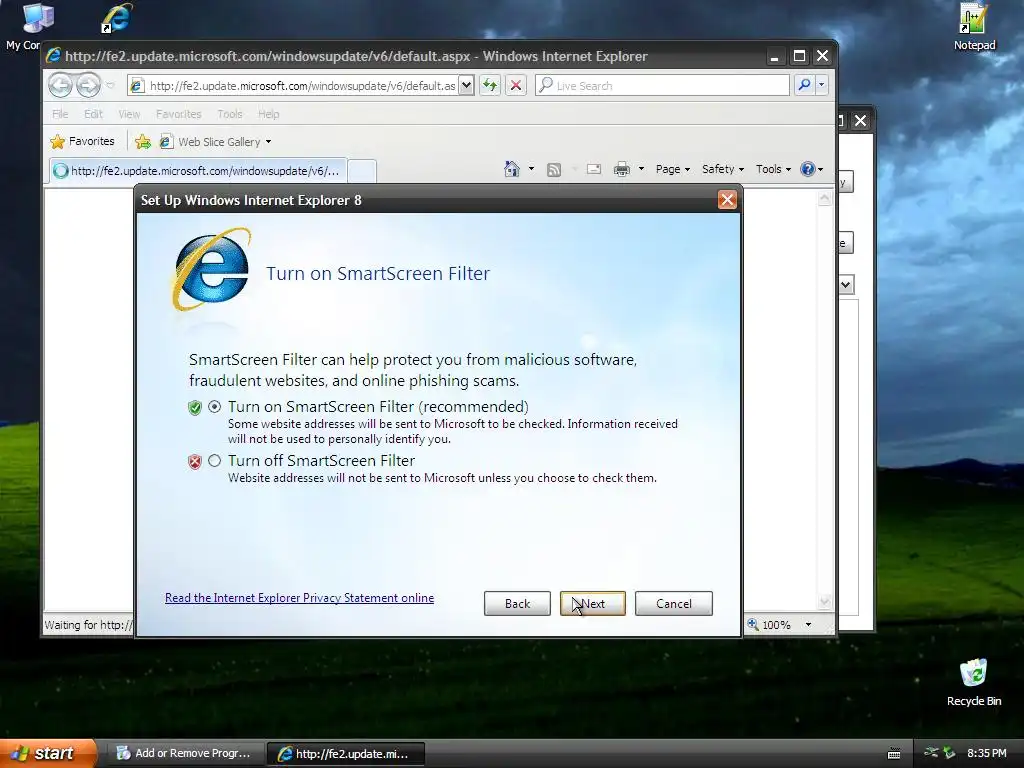Viewport: 1024px width, 768px height.
Task: Click the network connection tray icon
Action: pos(931,753)
